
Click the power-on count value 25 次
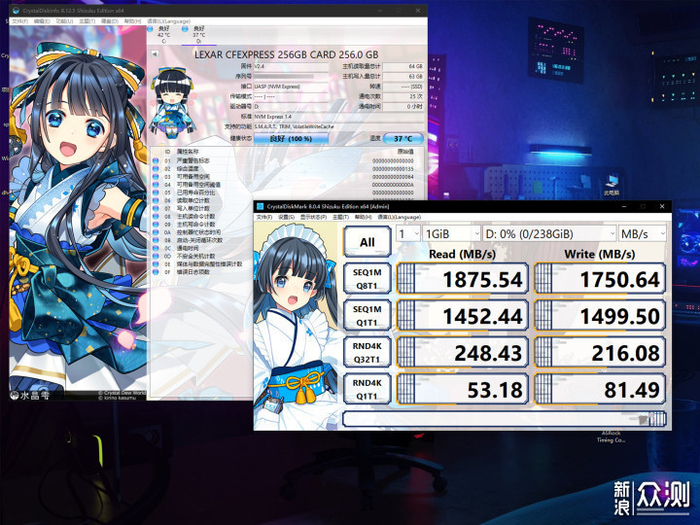403,96
